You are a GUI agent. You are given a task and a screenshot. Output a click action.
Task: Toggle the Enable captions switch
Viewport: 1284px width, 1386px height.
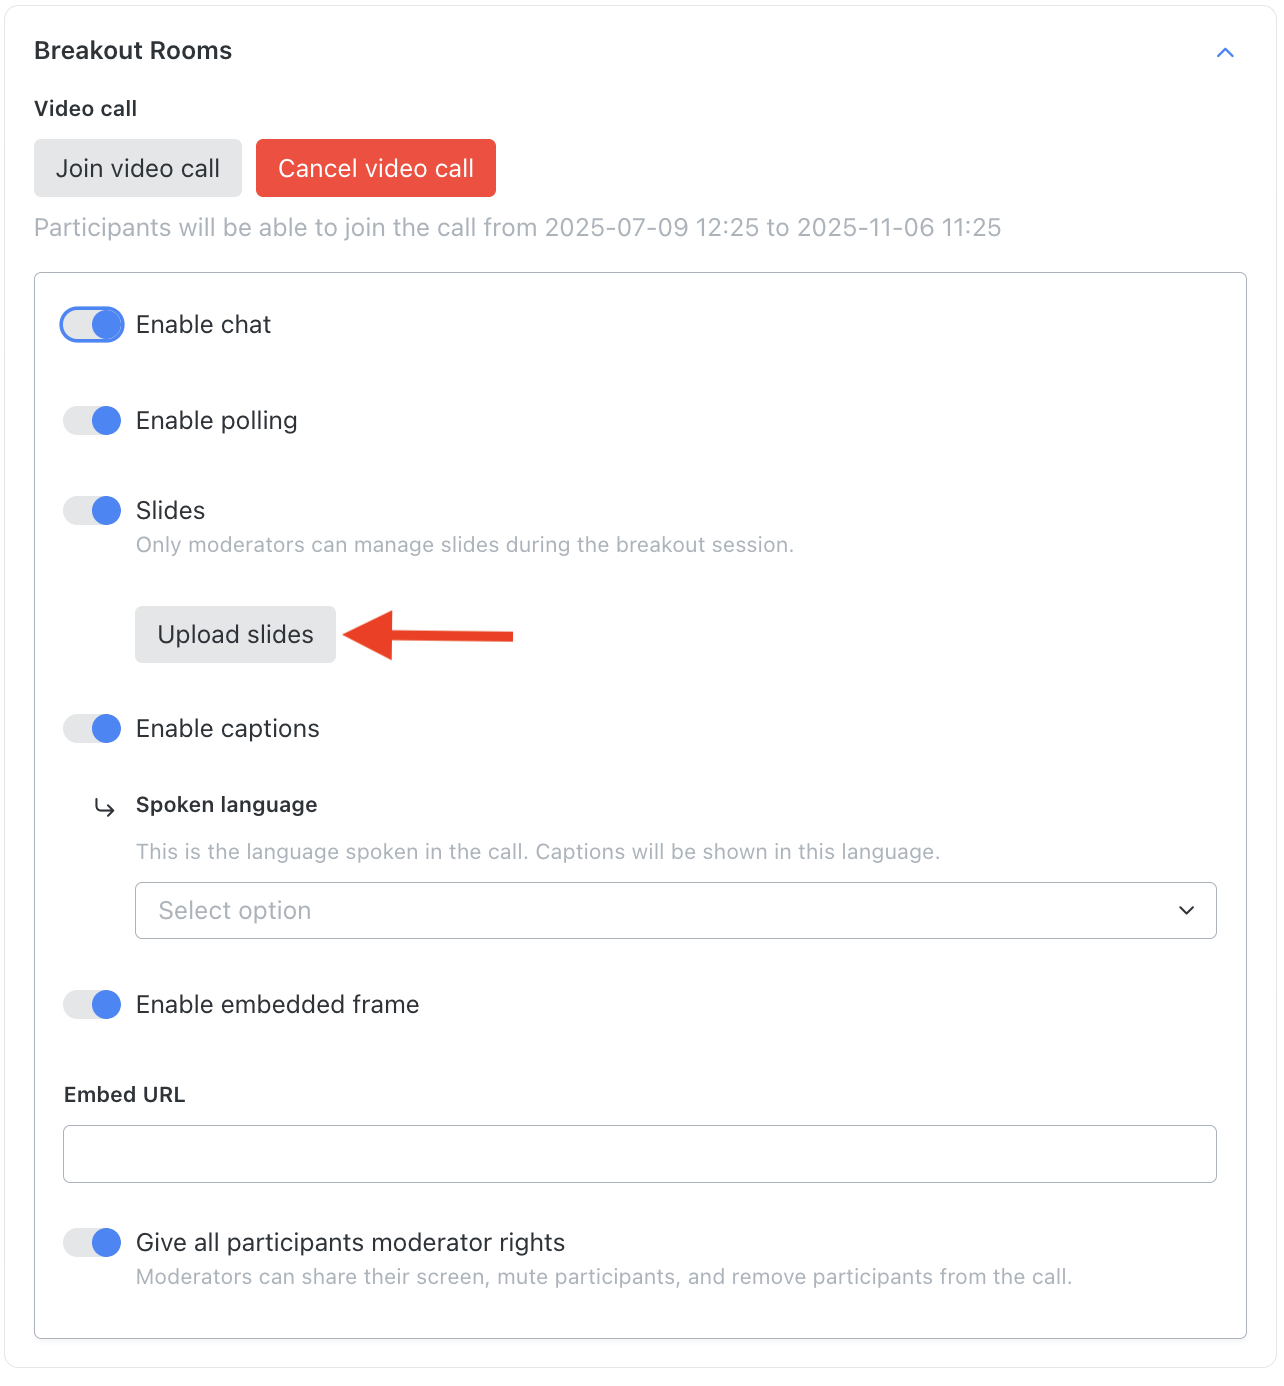tap(92, 729)
